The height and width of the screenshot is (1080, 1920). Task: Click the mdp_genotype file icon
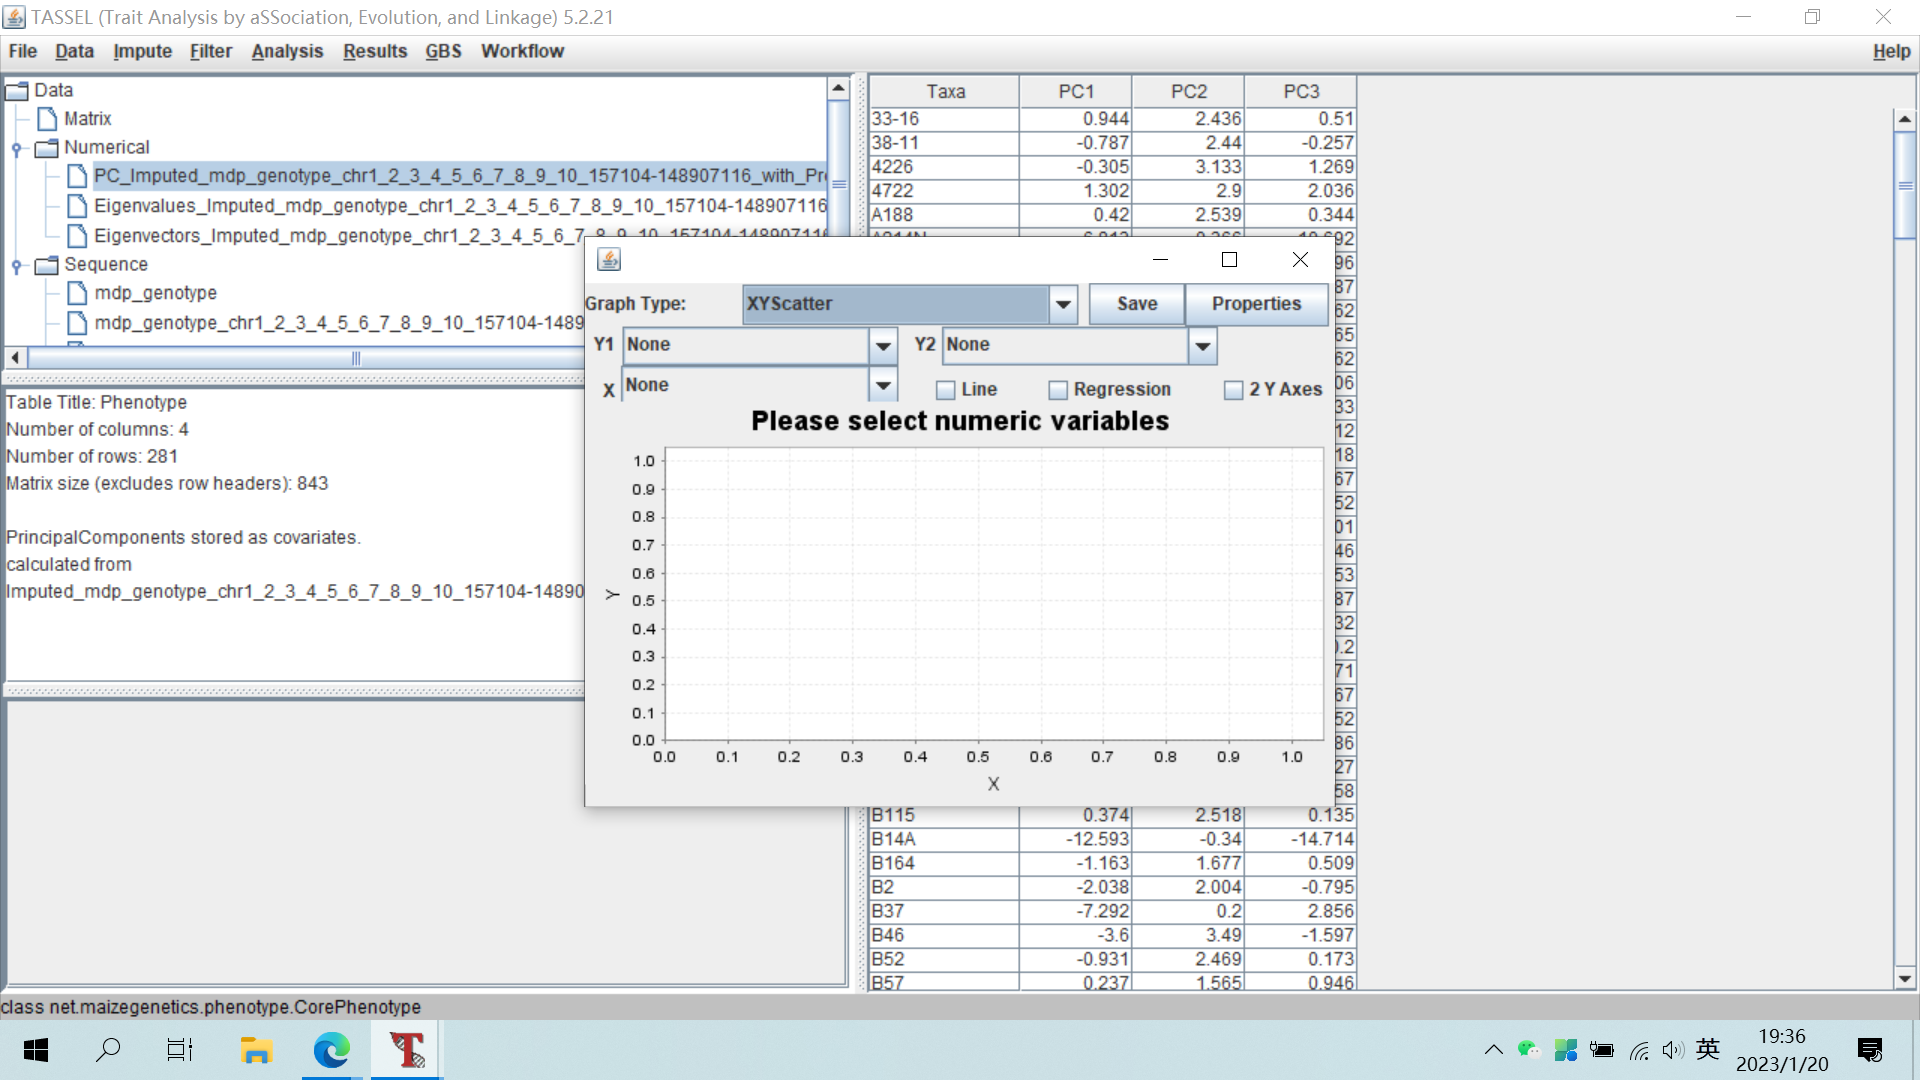click(76, 292)
